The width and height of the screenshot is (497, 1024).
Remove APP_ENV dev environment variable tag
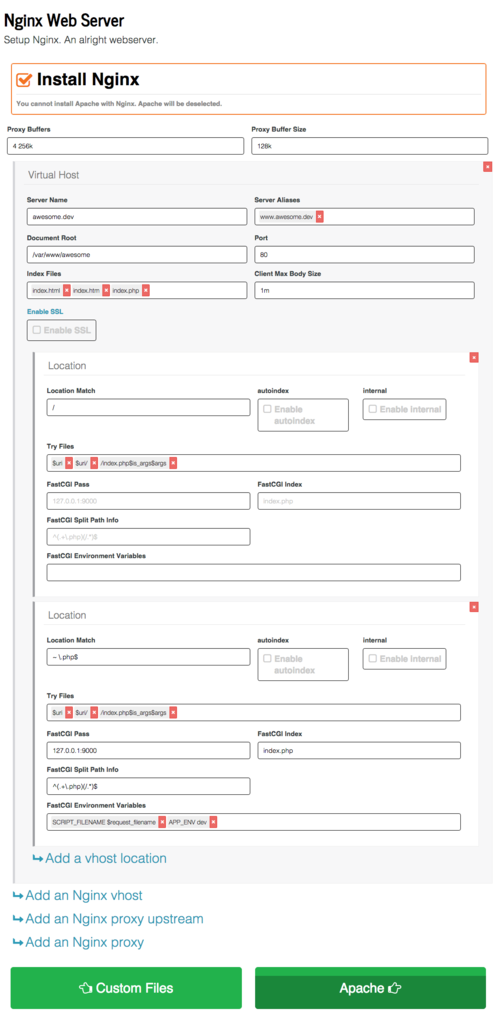(213, 822)
